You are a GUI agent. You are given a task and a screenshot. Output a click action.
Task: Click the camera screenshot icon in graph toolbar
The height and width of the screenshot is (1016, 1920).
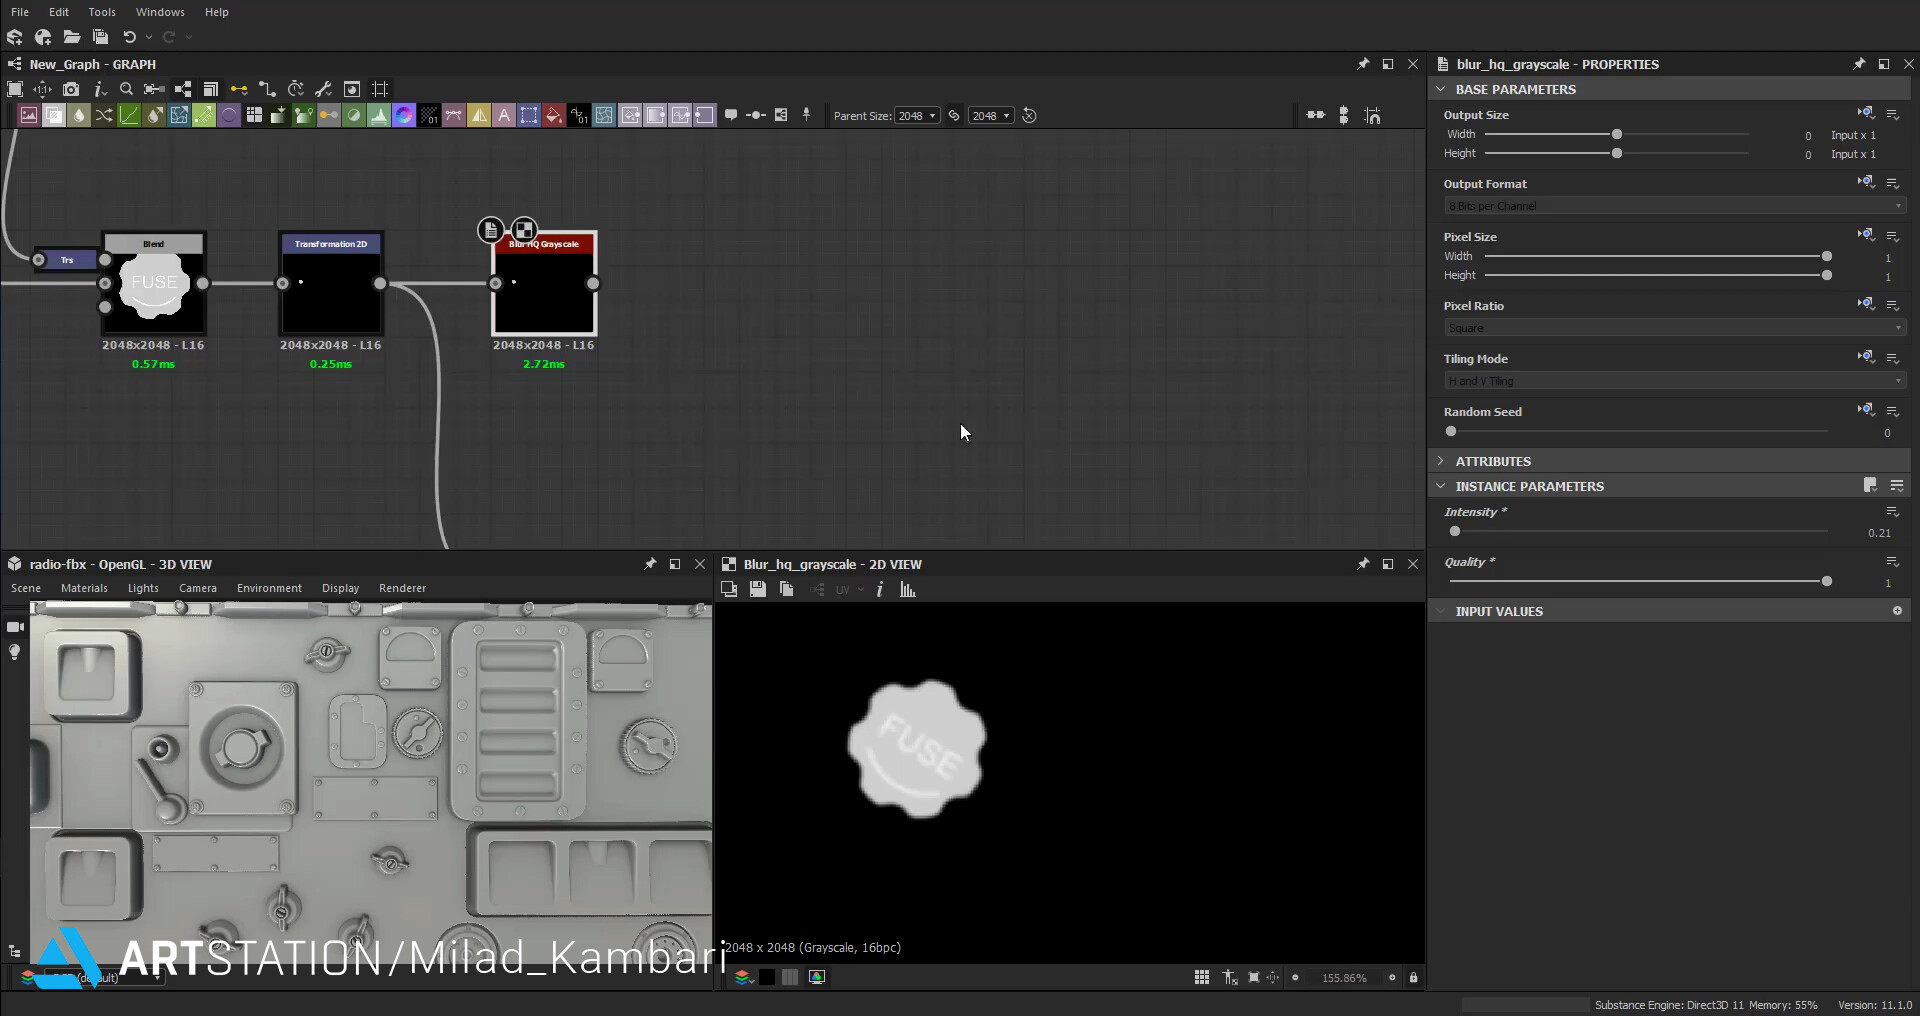click(71, 89)
